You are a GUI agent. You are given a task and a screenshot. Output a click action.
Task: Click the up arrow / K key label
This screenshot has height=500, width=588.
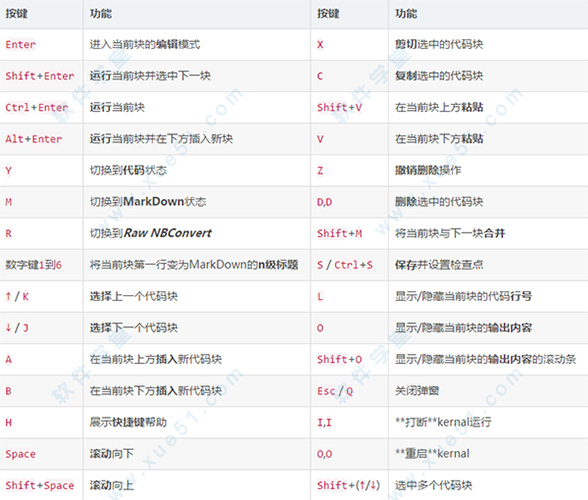tap(17, 296)
